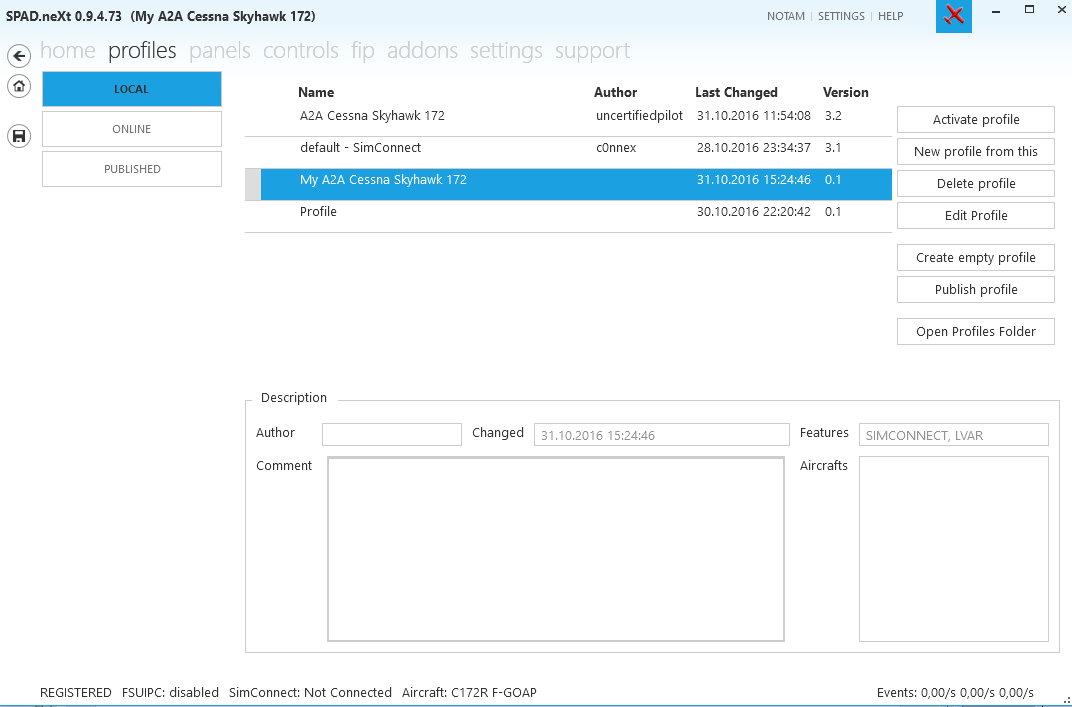Click the save floppy disk icon
This screenshot has height=707, width=1072.
18,136
